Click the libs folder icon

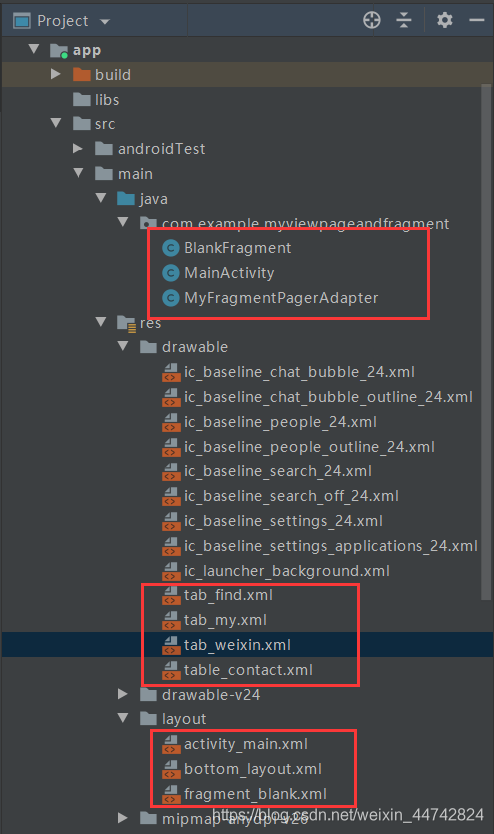(x=81, y=99)
